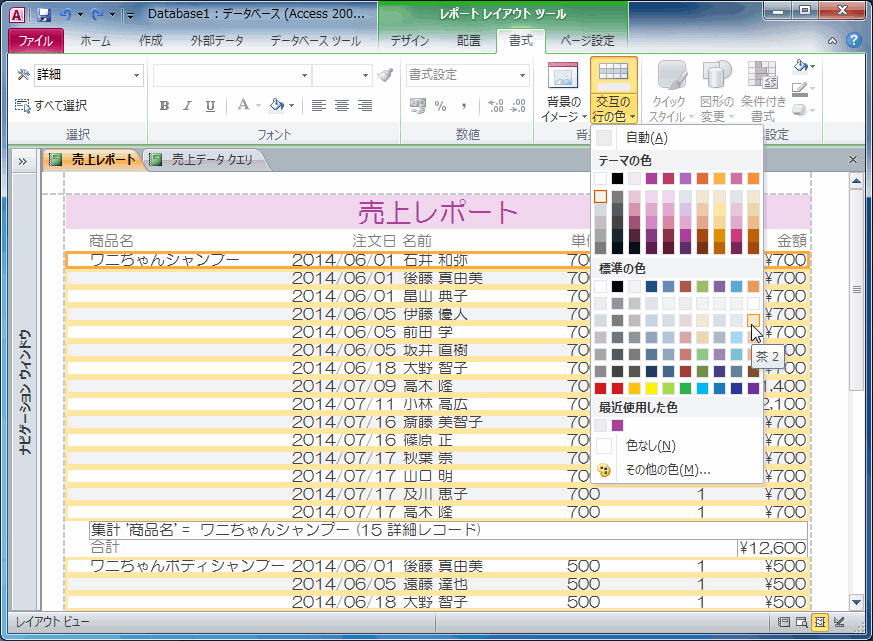The width and height of the screenshot is (873, 641).
Task: Open the font size dropdown
Action: point(367,76)
